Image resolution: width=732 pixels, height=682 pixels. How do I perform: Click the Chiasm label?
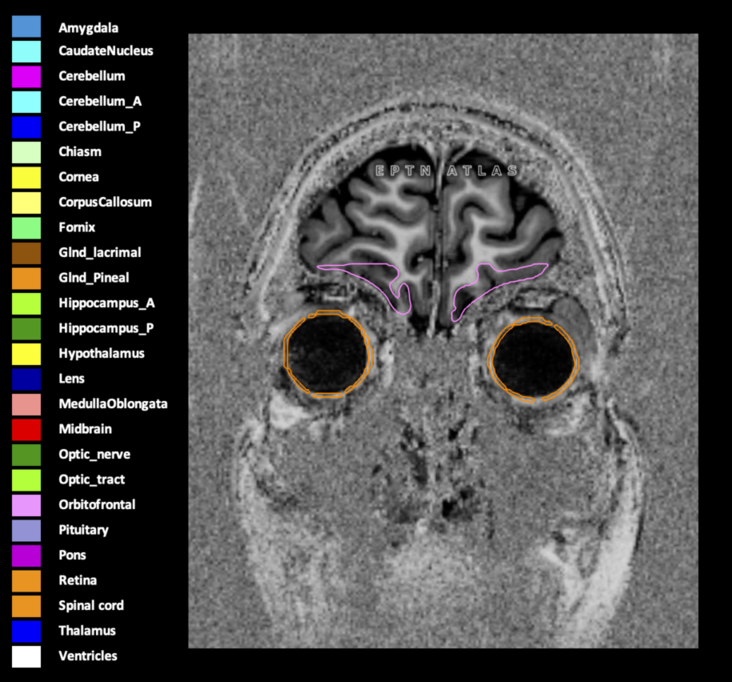coord(80,152)
